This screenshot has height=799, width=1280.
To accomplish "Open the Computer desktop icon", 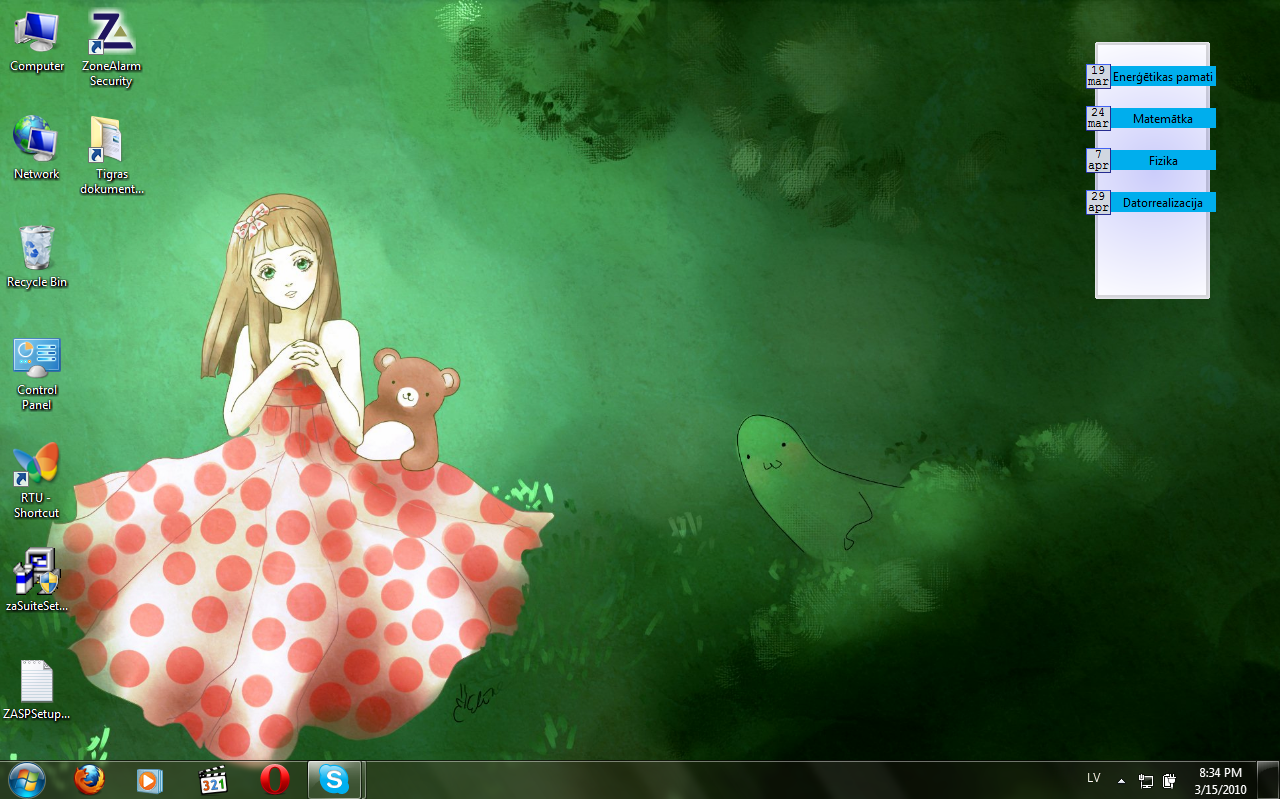I will pyautogui.click(x=37, y=42).
